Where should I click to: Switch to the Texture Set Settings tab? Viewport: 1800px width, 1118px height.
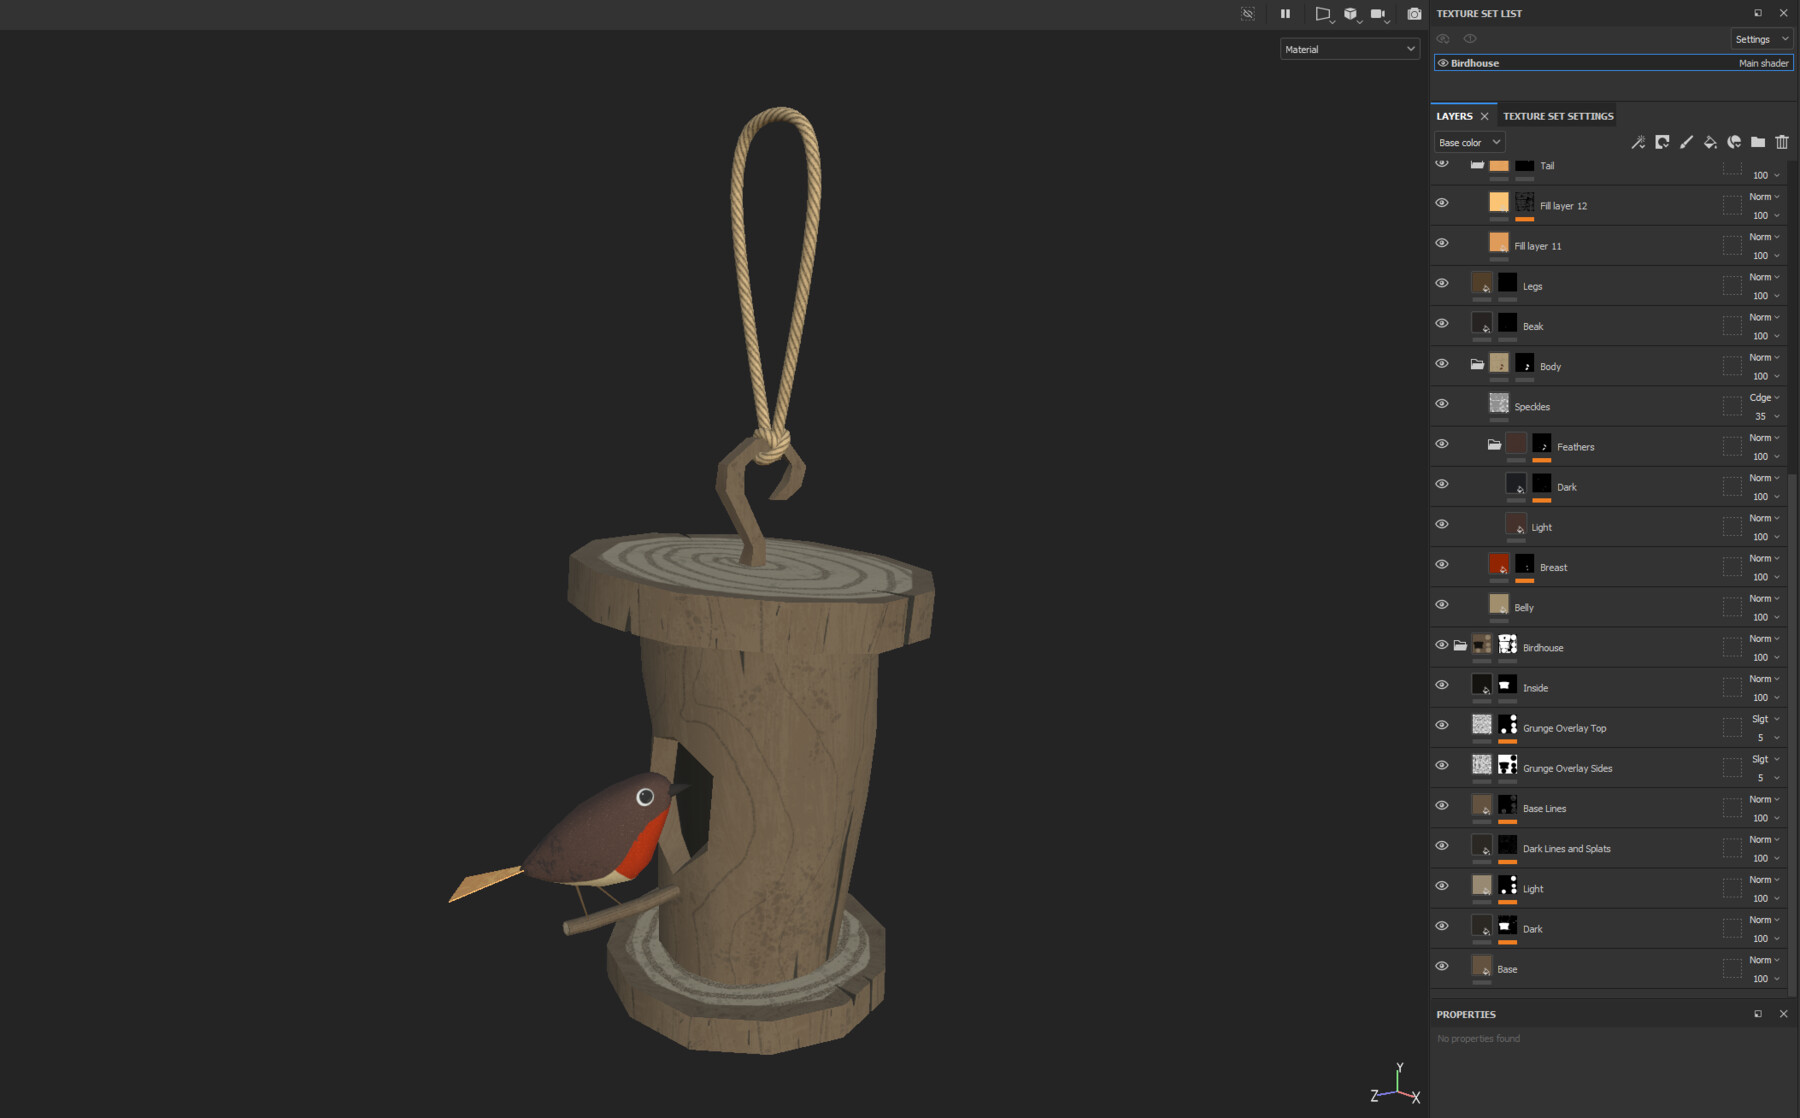point(1557,115)
